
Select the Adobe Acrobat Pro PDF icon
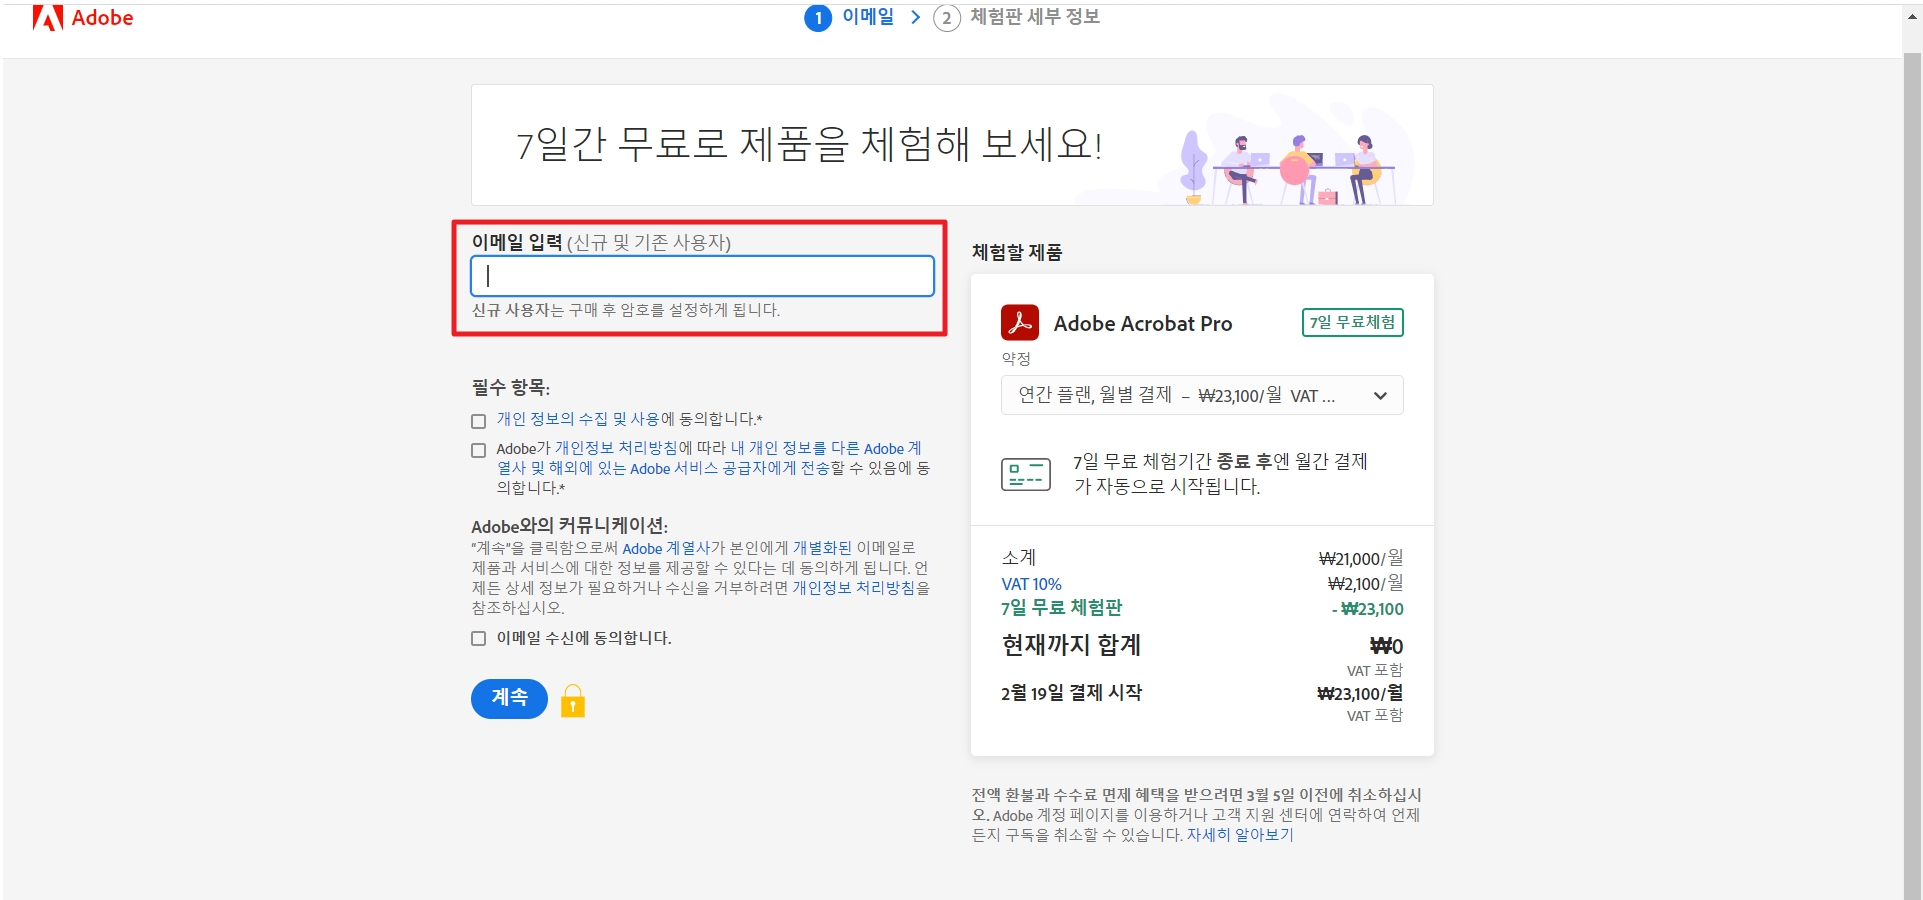1020,322
